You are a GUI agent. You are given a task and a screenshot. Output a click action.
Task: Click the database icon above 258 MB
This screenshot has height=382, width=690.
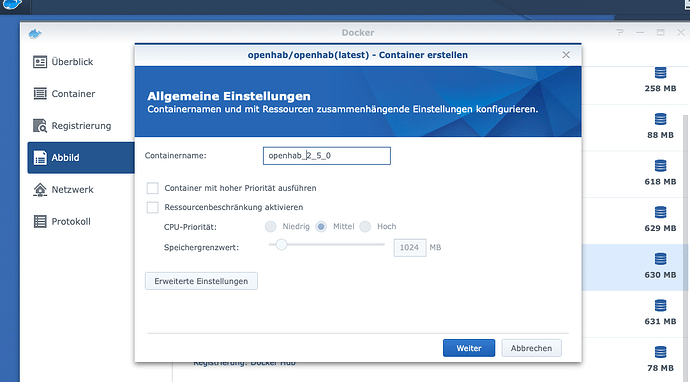(x=661, y=73)
